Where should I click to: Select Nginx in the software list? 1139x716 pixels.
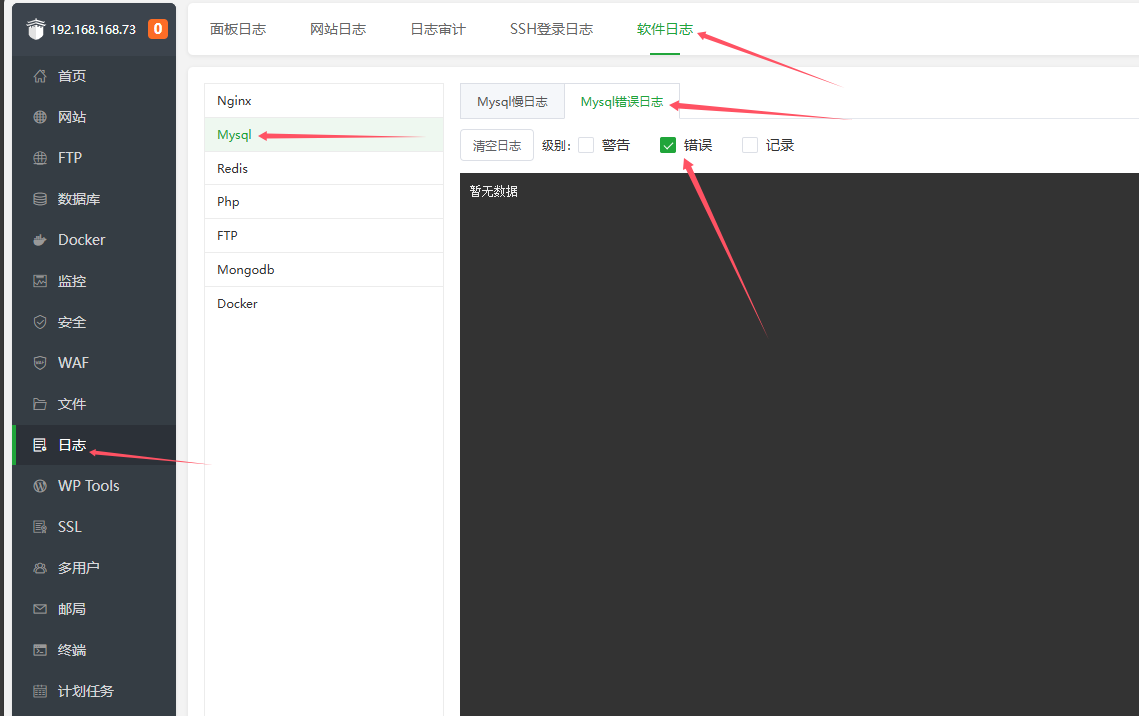pos(324,101)
